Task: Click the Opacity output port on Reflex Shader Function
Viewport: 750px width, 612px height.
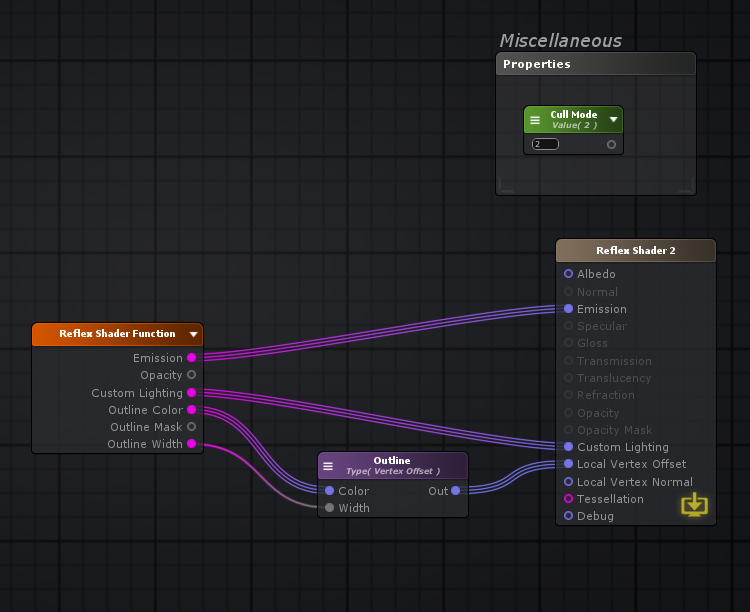Action: 192,375
